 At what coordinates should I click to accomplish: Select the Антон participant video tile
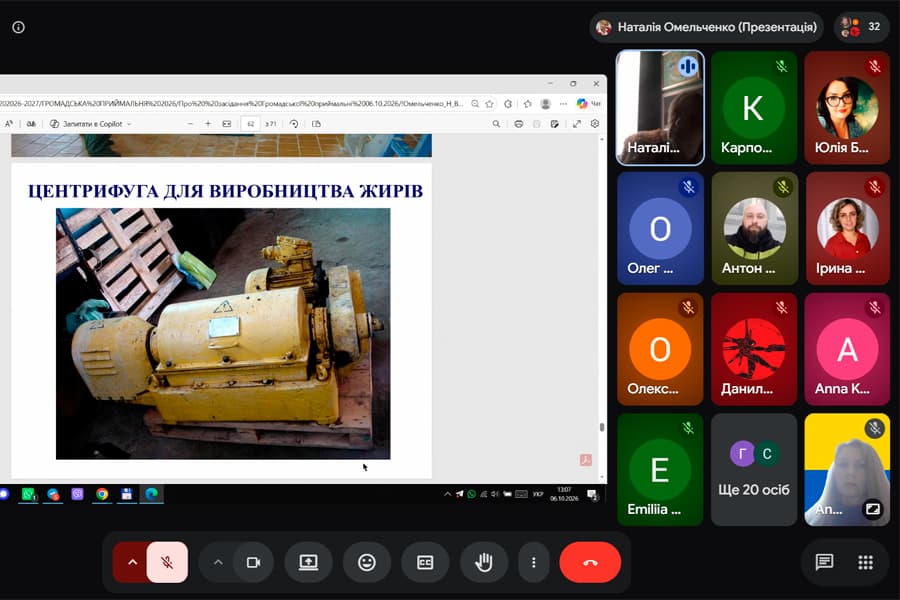754,229
